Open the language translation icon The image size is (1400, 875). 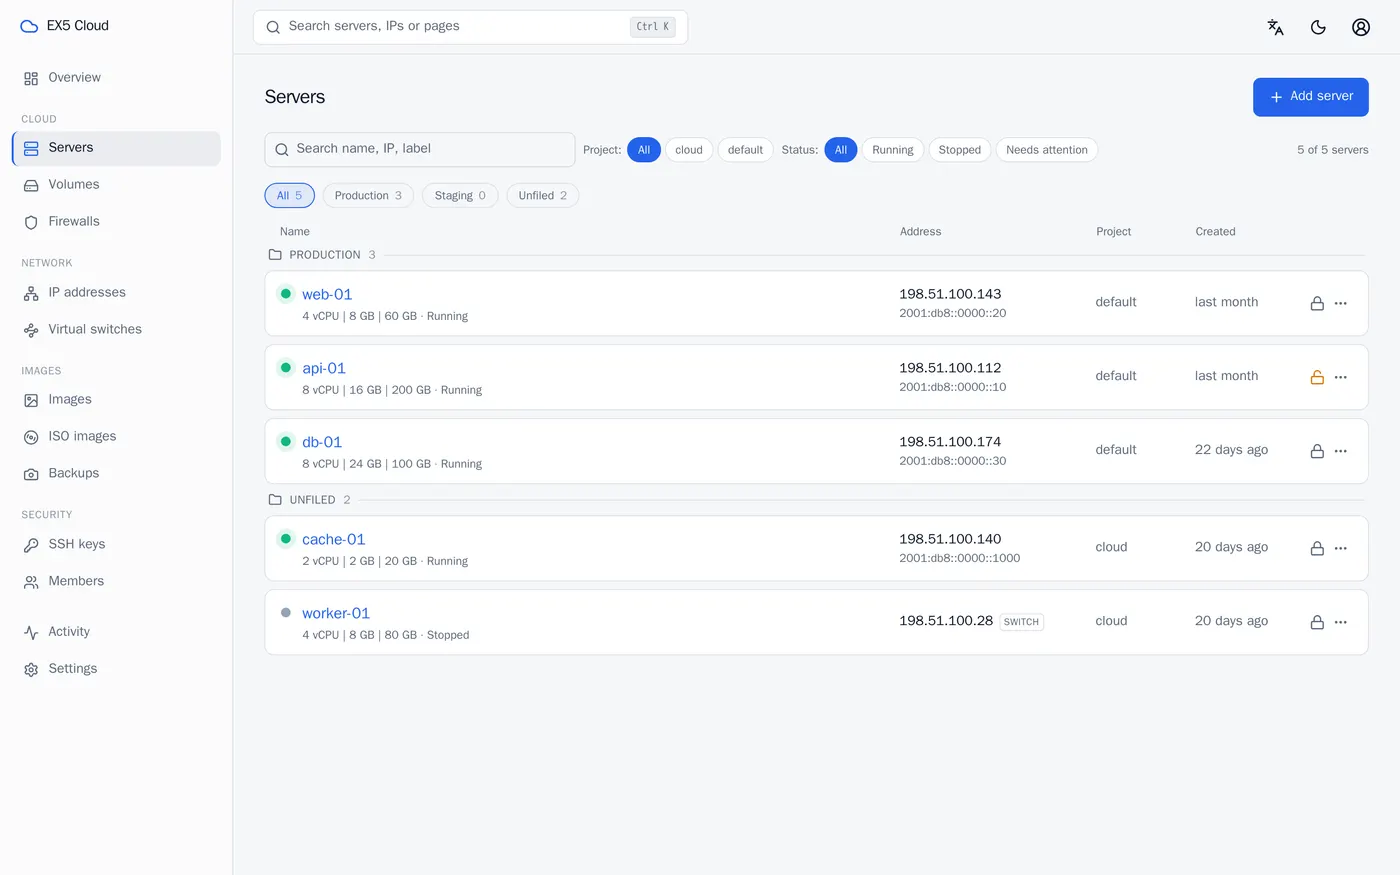tap(1275, 27)
